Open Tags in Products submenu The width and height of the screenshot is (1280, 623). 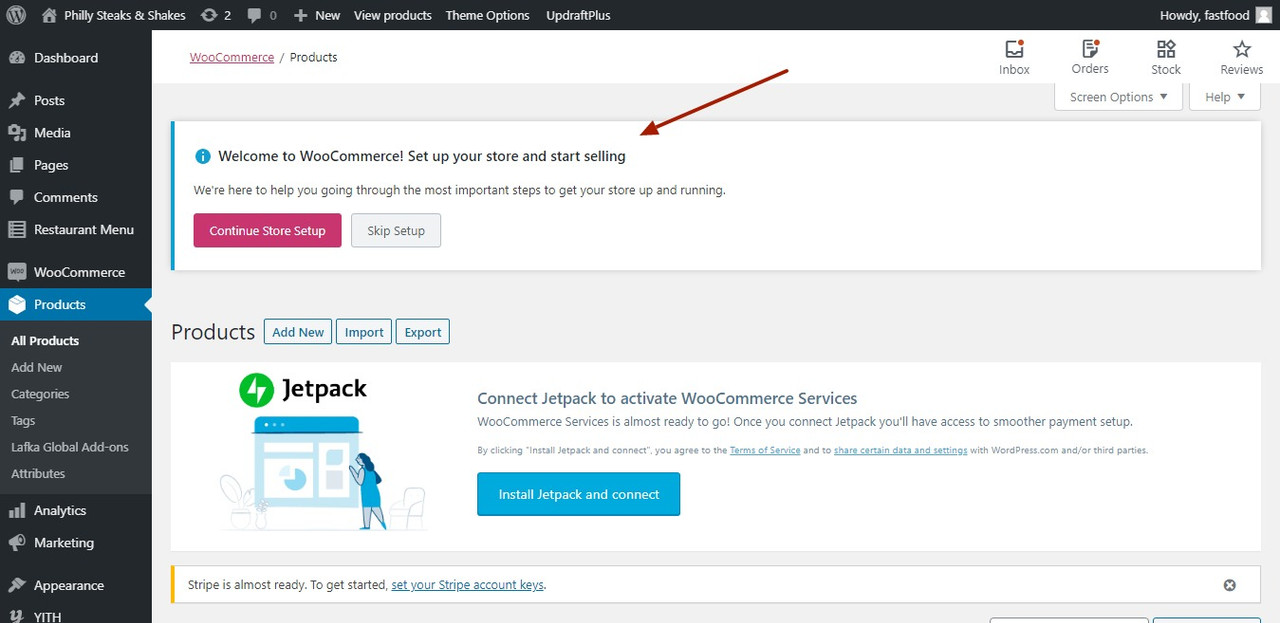[23, 421]
